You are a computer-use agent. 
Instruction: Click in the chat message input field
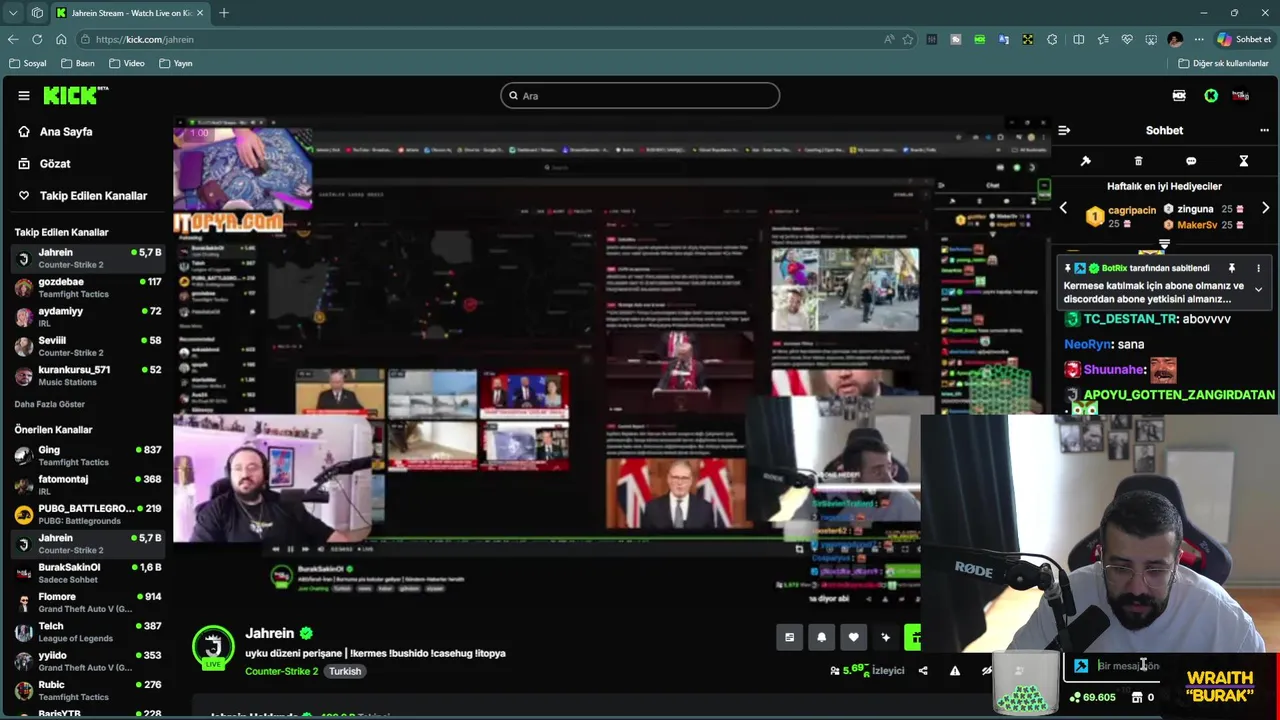(x=1128, y=666)
